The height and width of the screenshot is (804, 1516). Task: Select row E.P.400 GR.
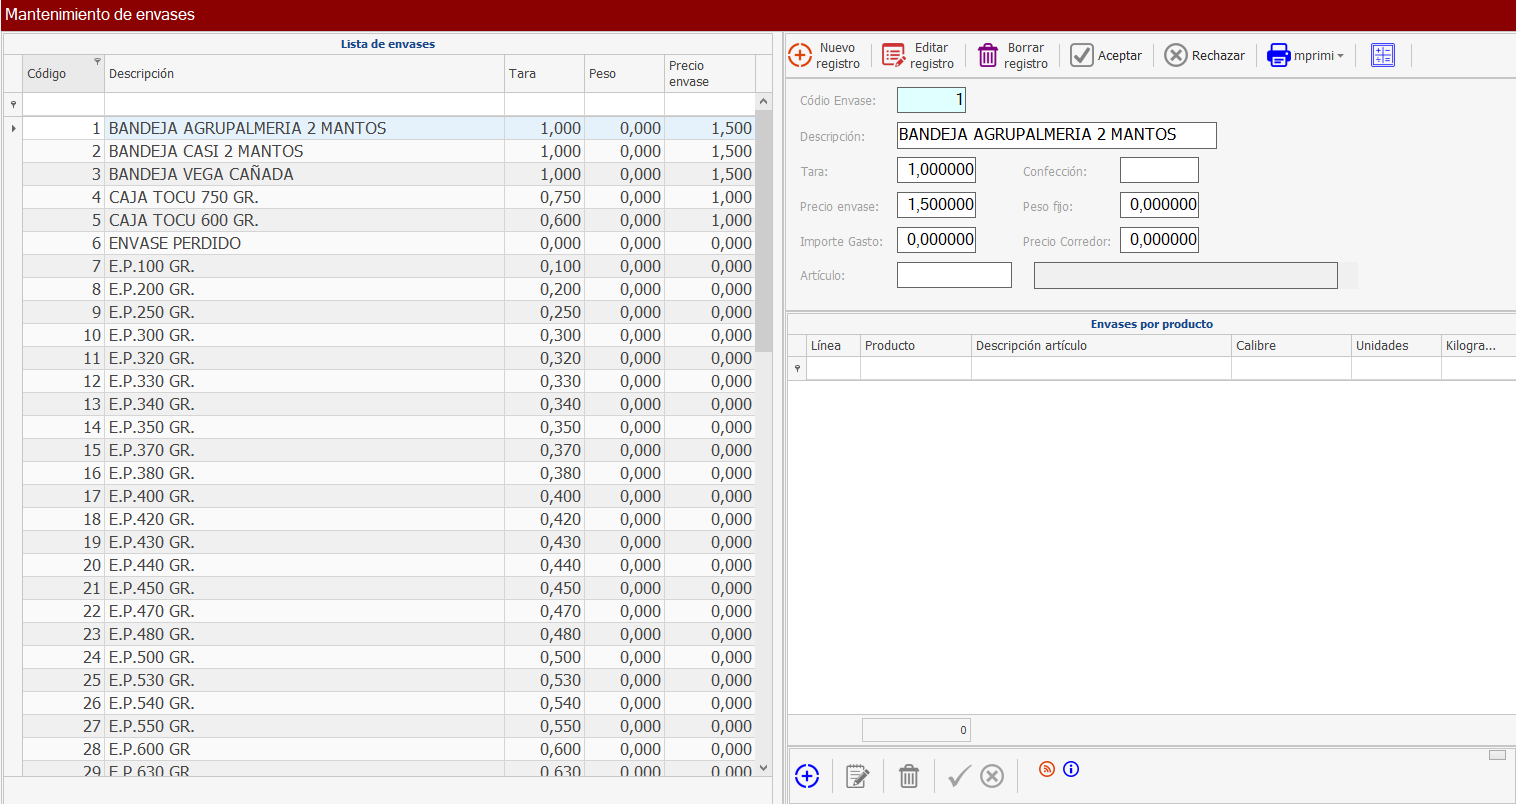click(388, 496)
